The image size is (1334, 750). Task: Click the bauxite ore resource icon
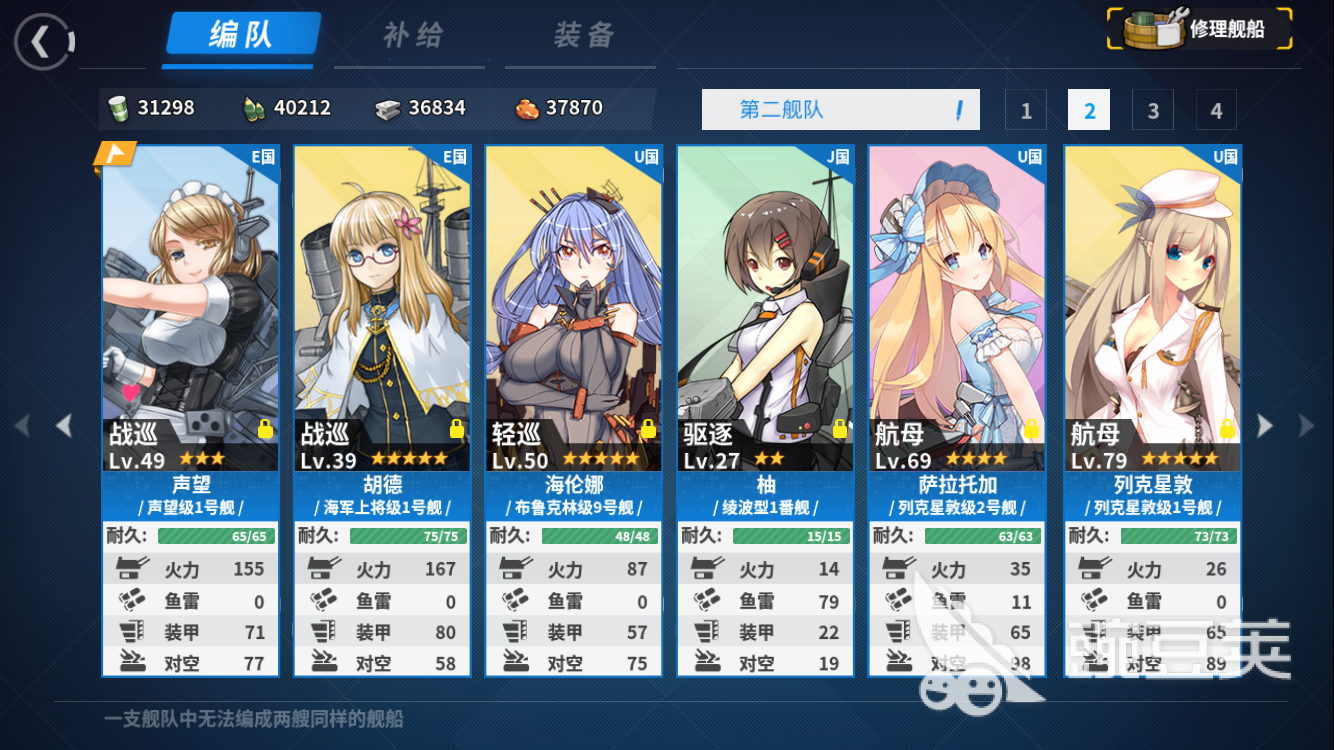point(526,108)
